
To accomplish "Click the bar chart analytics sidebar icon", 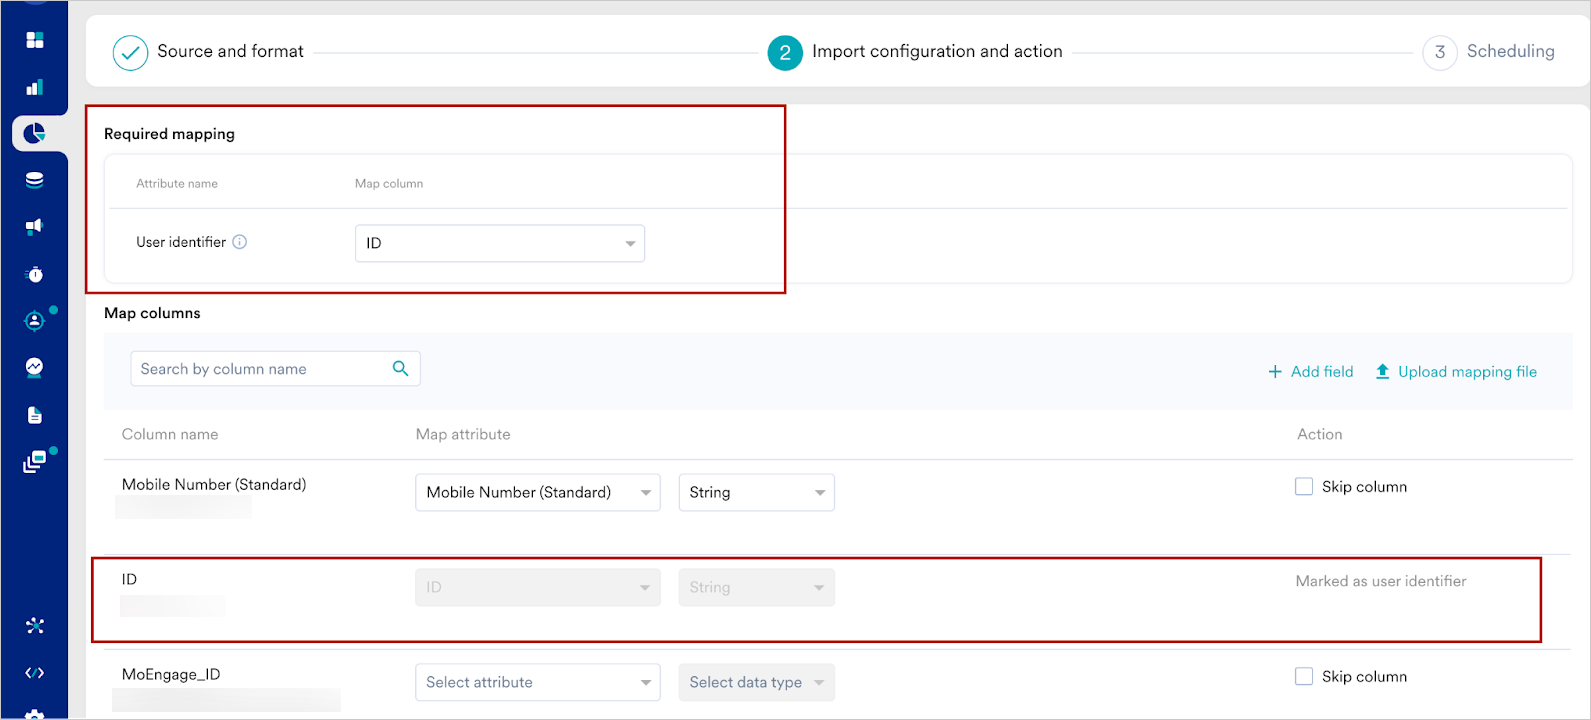I will click(35, 87).
